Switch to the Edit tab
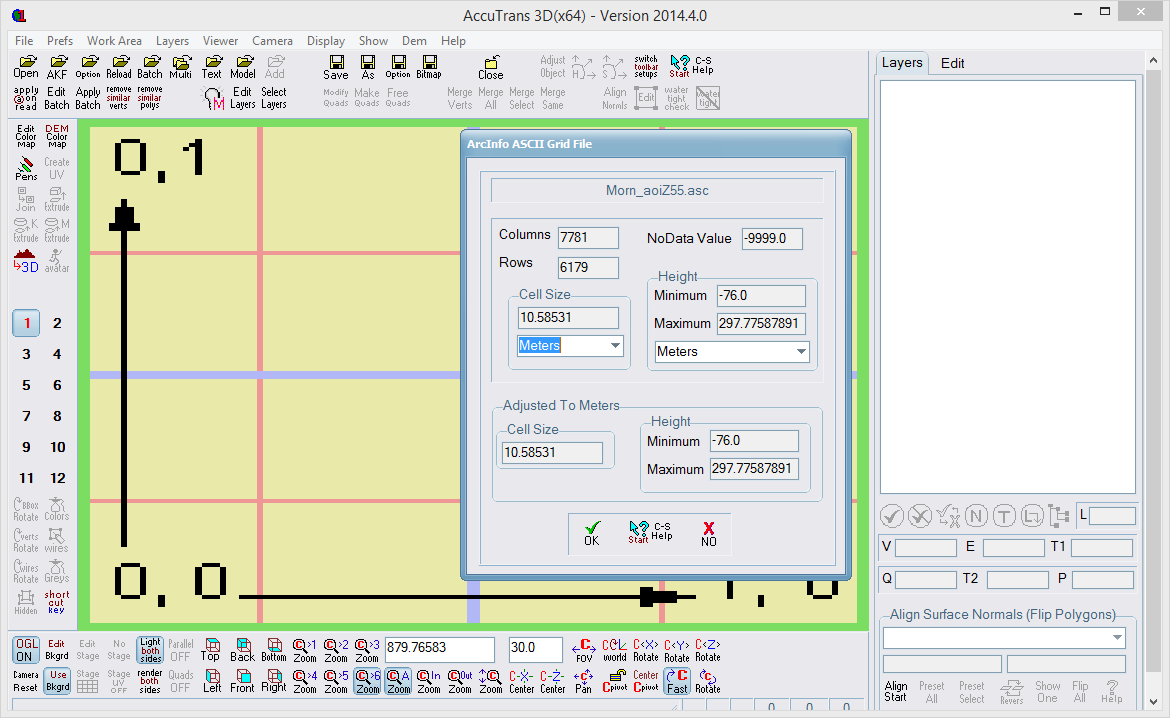The width and height of the screenshot is (1170, 718). pyautogui.click(x=952, y=63)
